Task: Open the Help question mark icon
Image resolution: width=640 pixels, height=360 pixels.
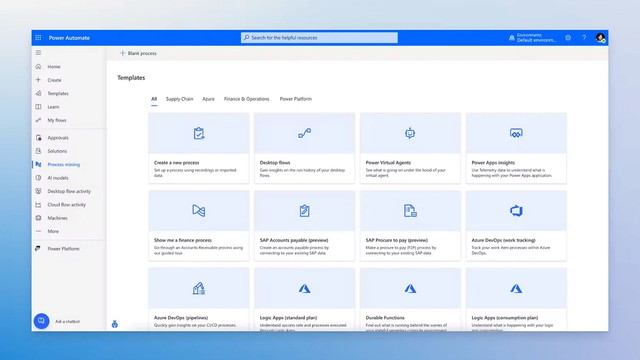Action: coord(584,38)
